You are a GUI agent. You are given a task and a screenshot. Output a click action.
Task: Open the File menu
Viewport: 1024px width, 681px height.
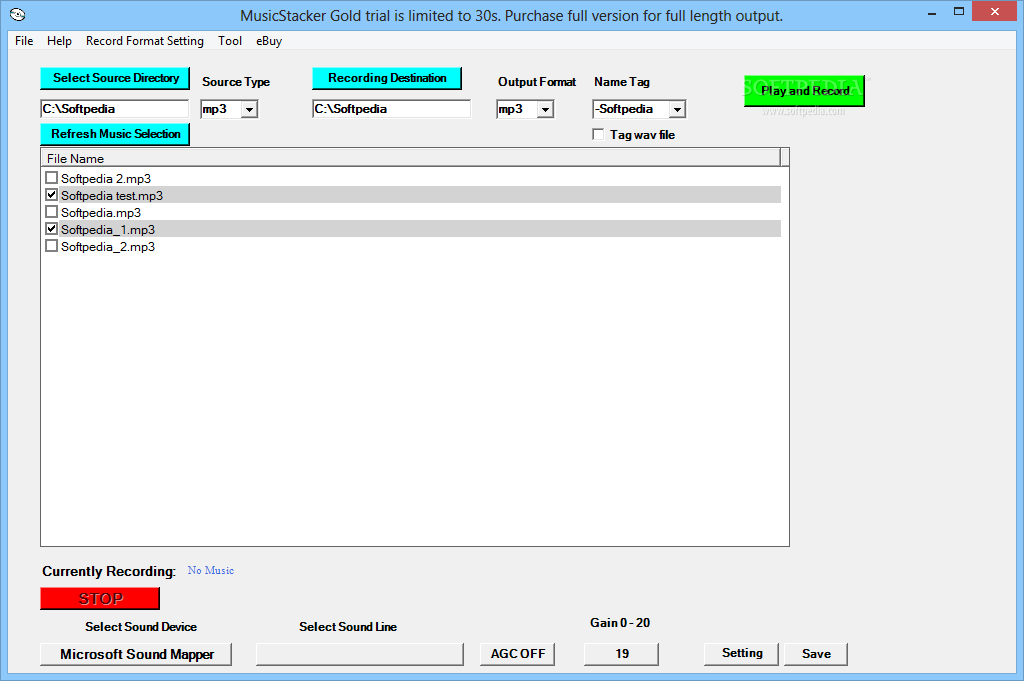coord(24,41)
